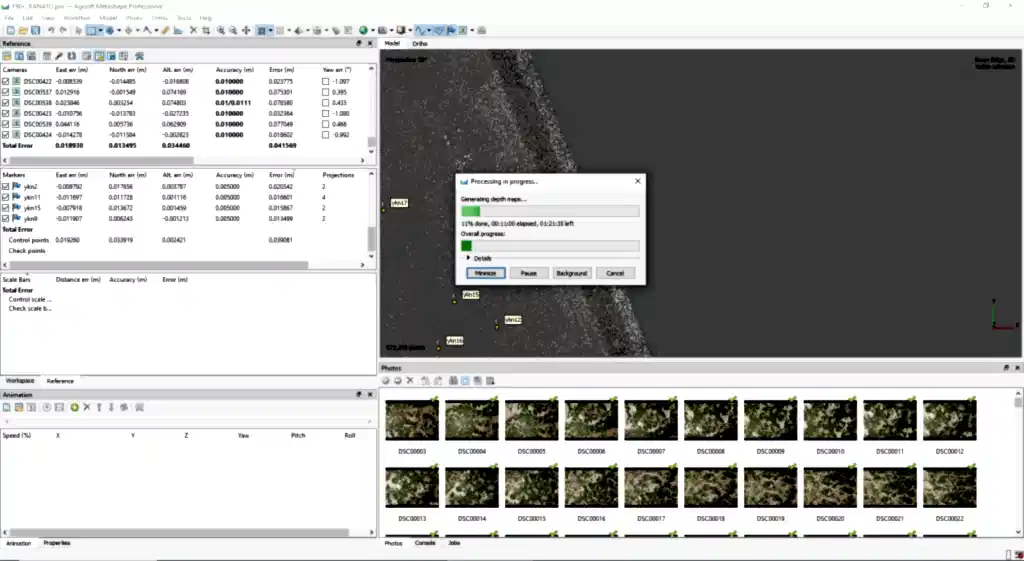The height and width of the screenshot is (561, 1024).
Task: Click the Reference settings tools icon
Action: pos(139,56)
